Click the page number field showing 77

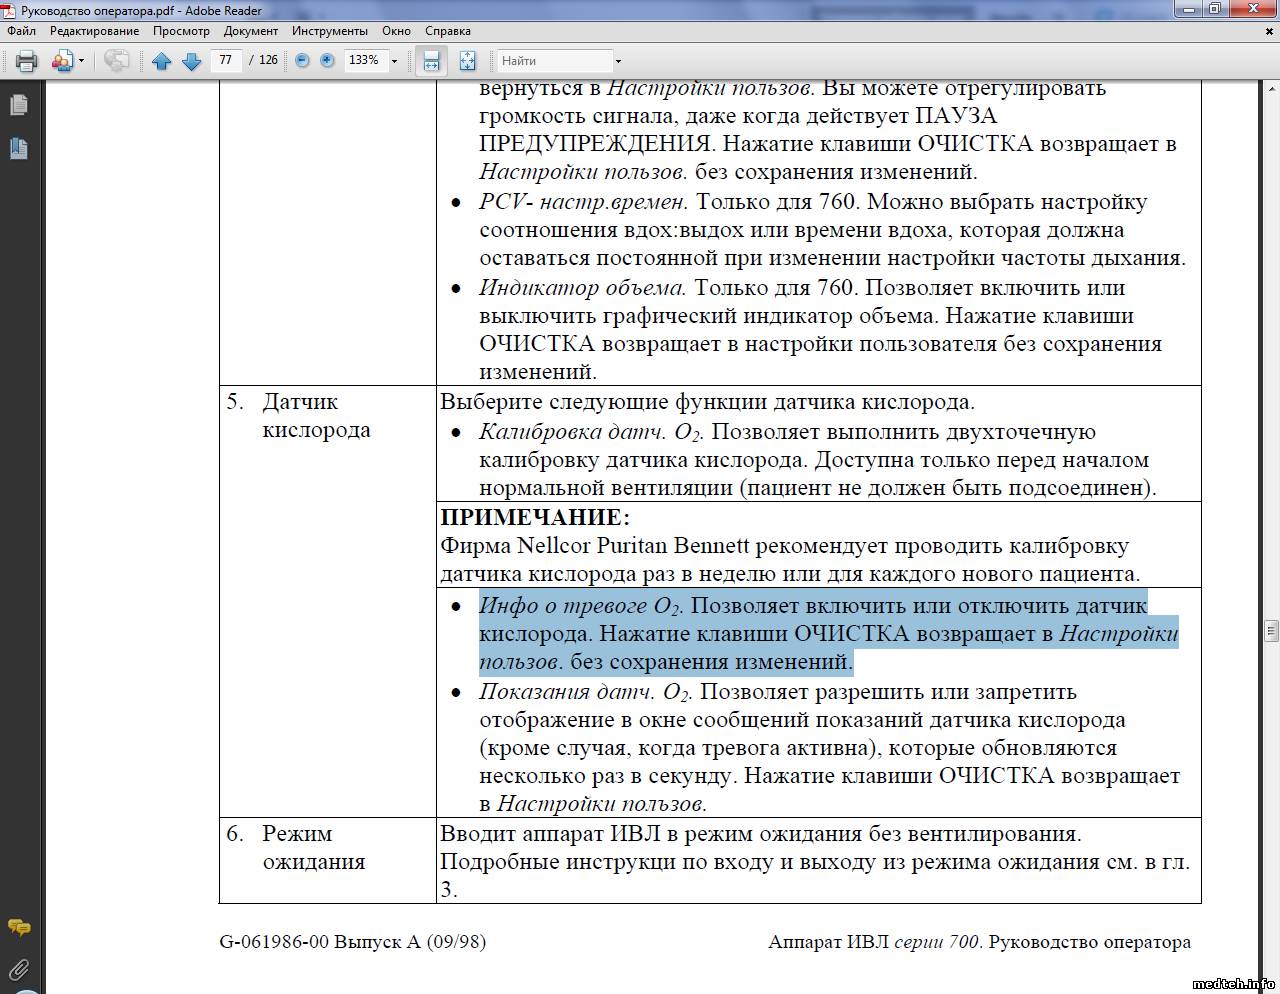227,60
